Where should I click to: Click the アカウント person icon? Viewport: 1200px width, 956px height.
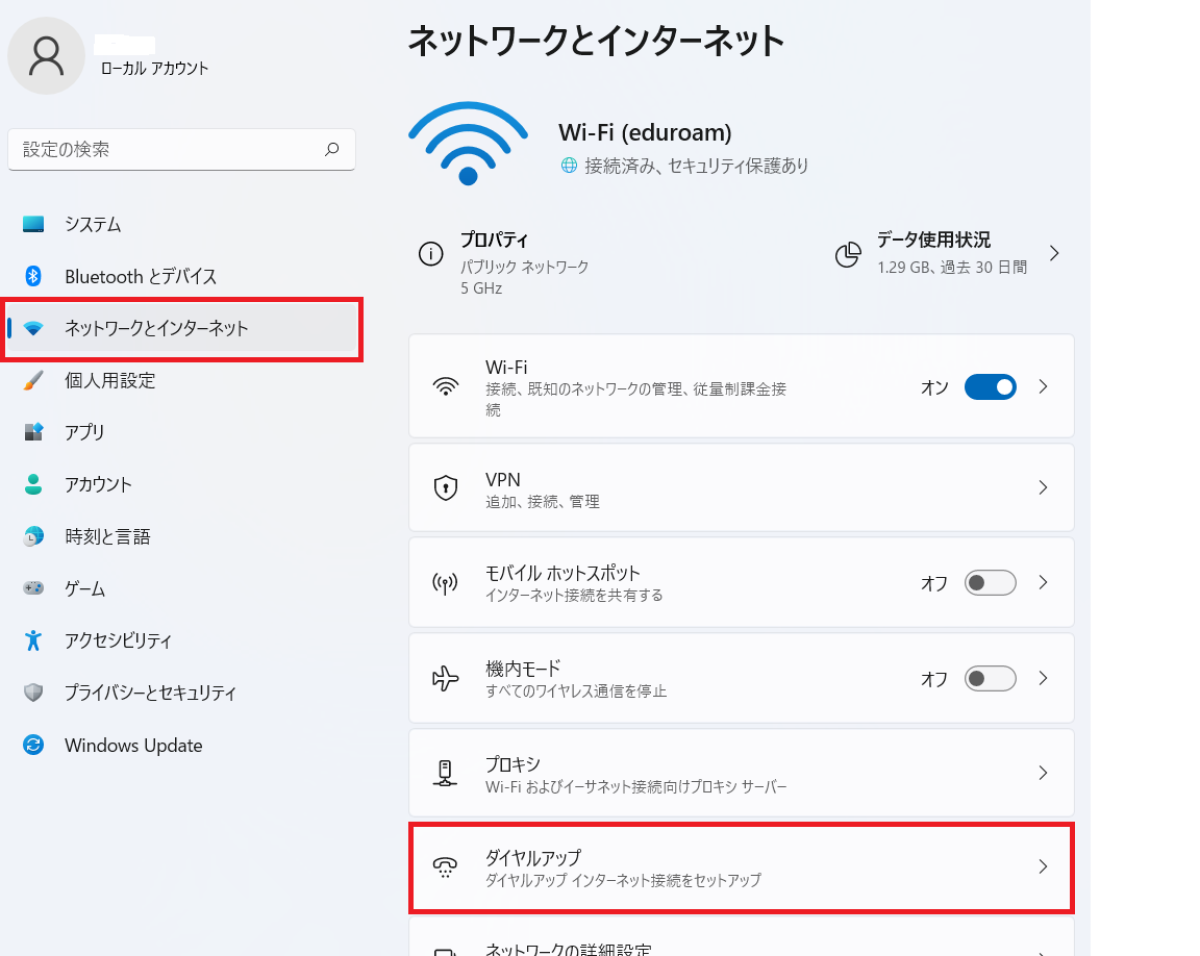coord(34,484)
